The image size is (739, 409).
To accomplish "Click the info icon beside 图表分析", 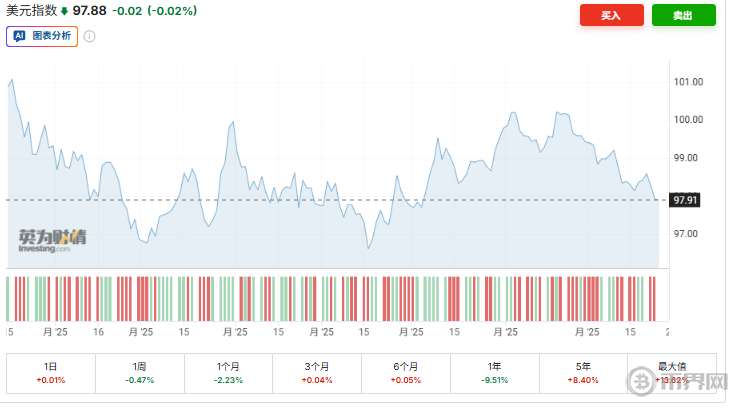I will click(x=89, y=36).
